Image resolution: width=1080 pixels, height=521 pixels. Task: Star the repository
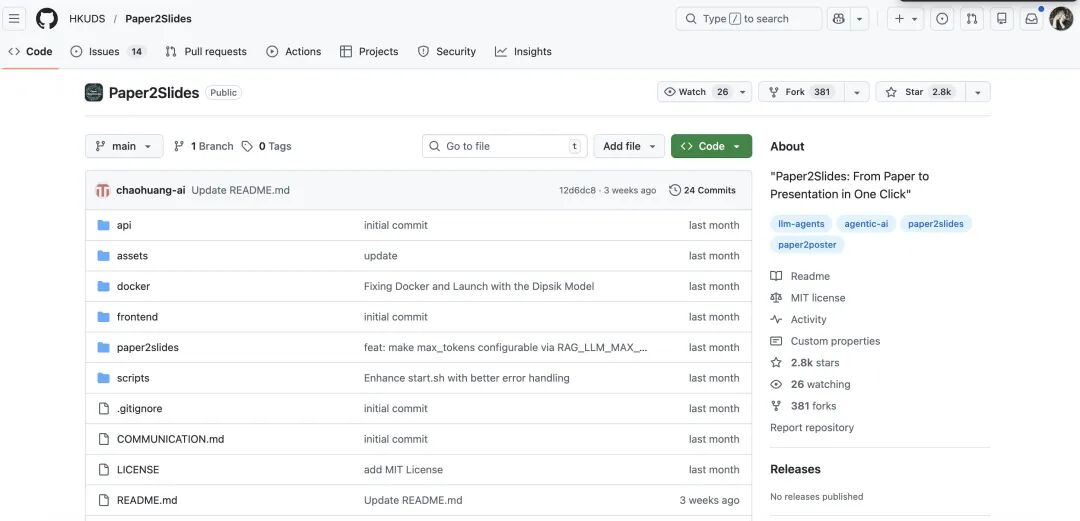pyautogui.click(x=920, y=92)
